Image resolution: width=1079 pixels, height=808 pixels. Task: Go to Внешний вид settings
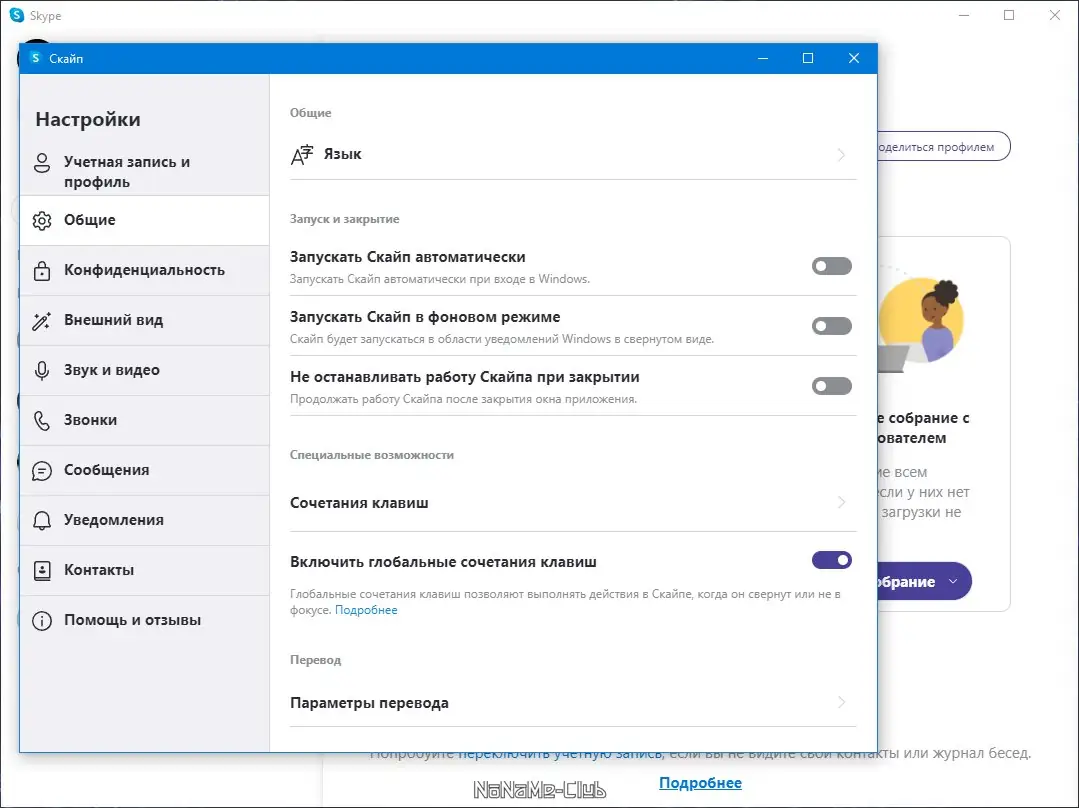coord(145,321)
